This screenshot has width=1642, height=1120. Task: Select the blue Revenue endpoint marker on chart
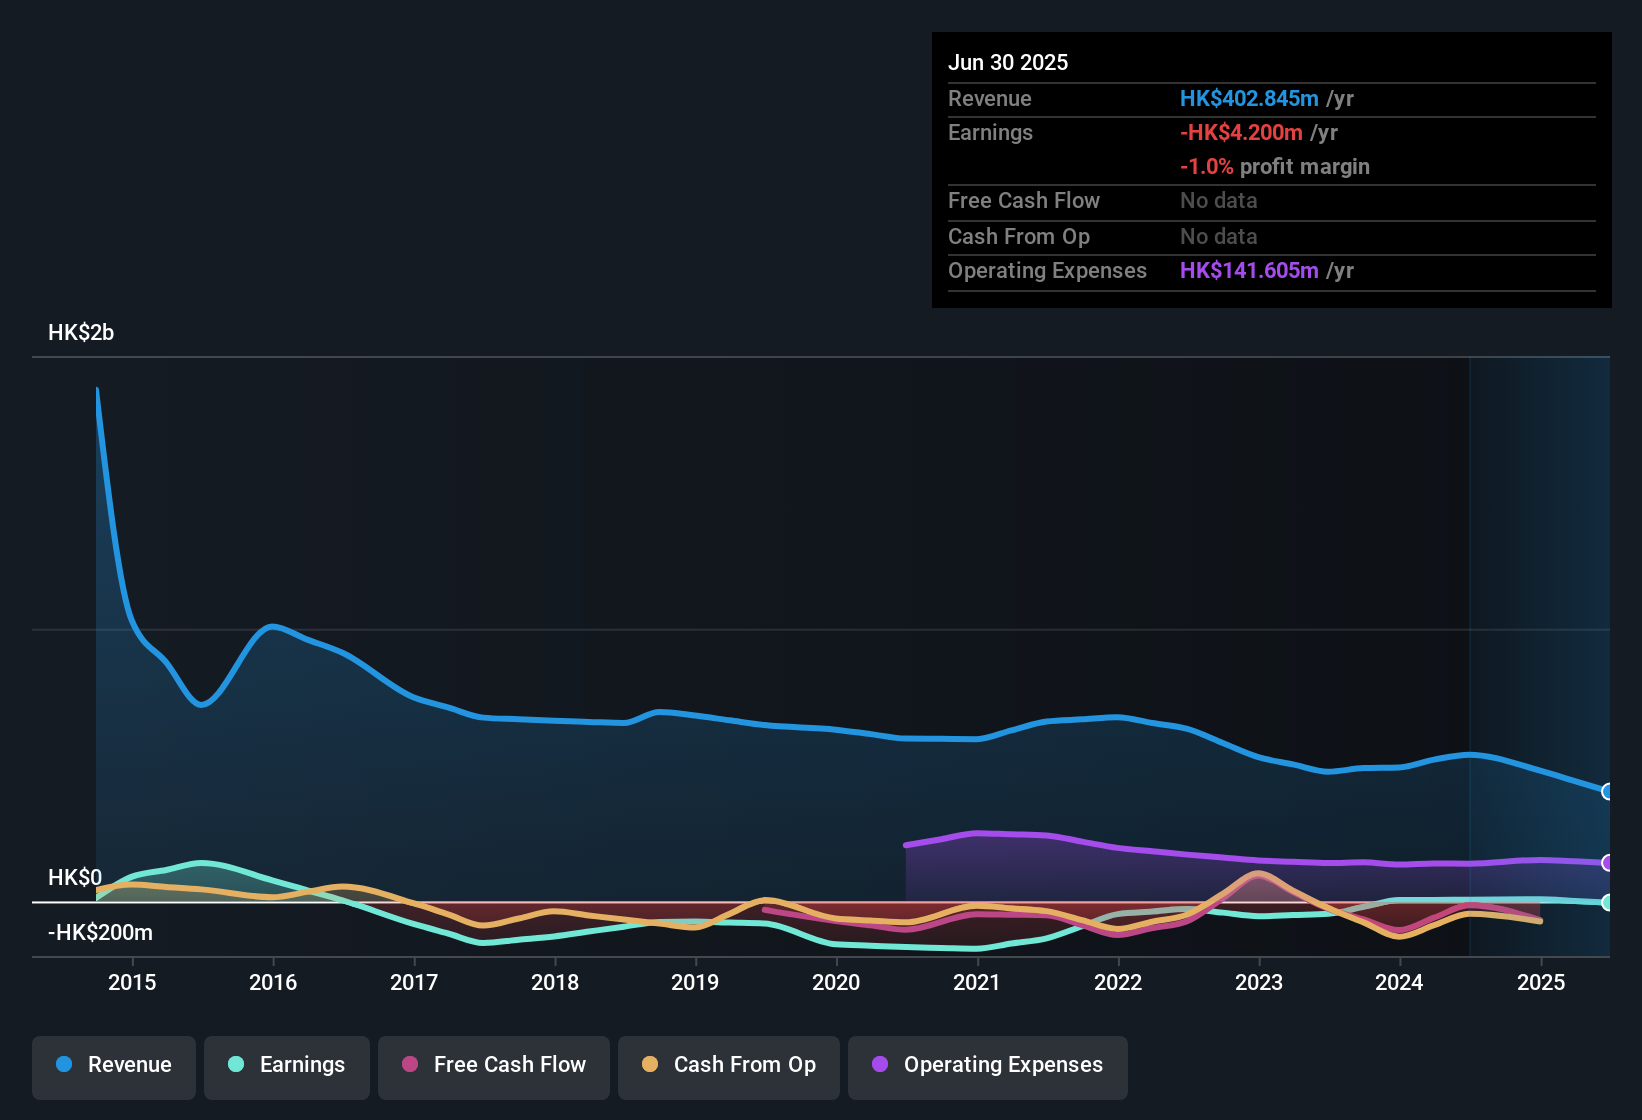pyautogui.click(x=1608, y=792)
